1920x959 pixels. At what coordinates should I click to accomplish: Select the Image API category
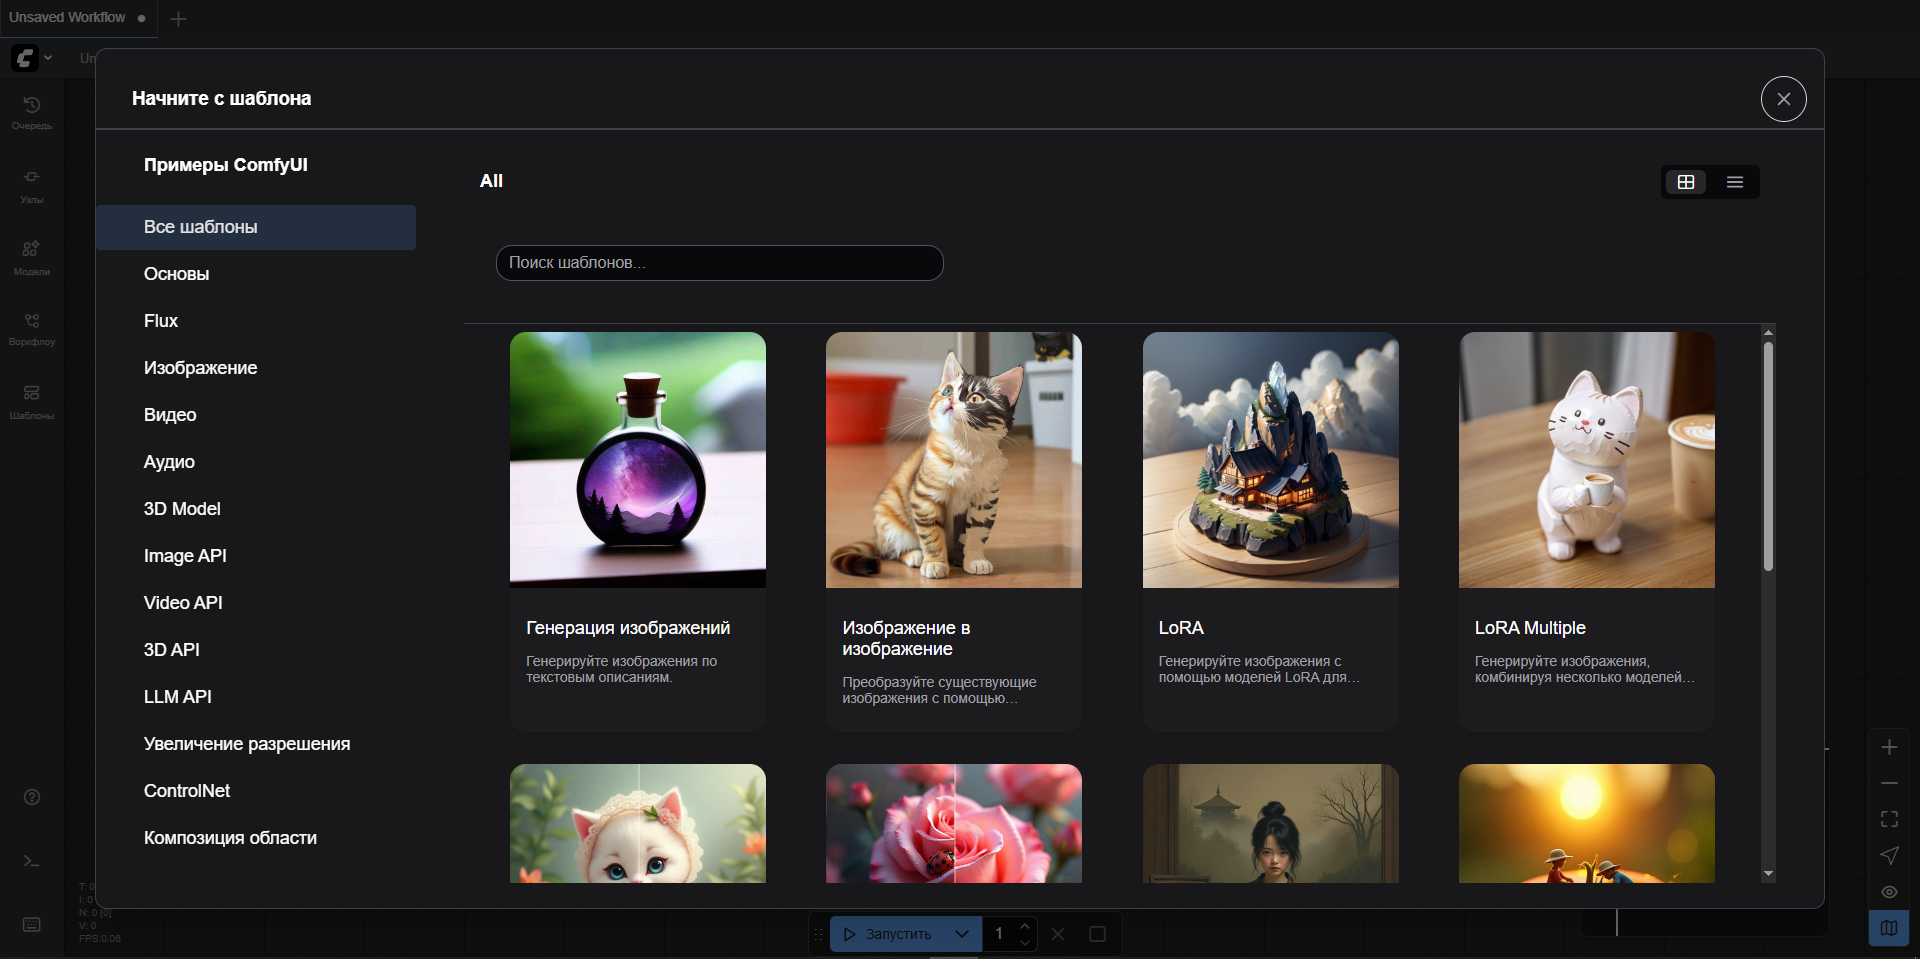point(256,556)
